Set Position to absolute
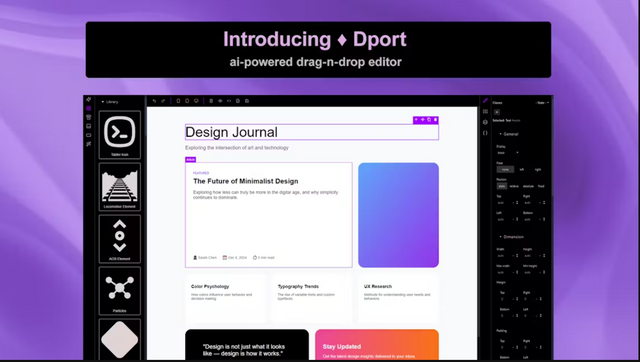The height and width of the screenshot is (362, 640). [x=528, y=186]
